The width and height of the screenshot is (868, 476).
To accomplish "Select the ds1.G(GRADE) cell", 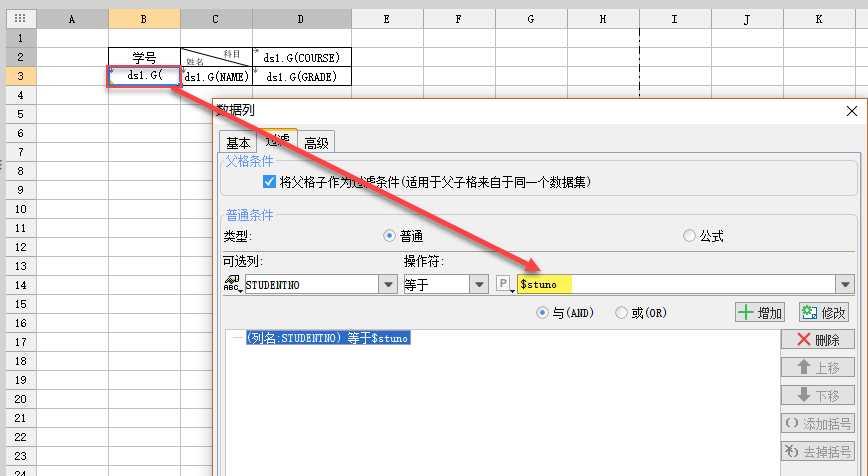I will point(302,76).
